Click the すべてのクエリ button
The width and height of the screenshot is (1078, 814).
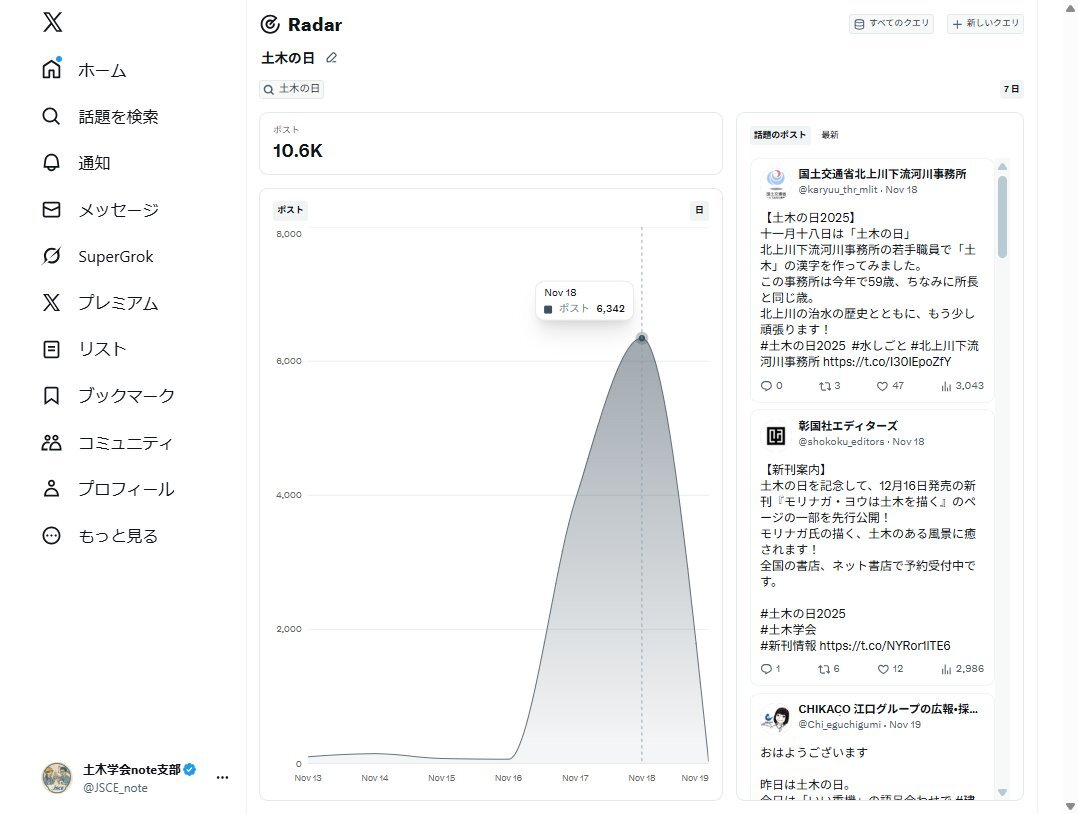pyautogui.click(x=891, y=24)
